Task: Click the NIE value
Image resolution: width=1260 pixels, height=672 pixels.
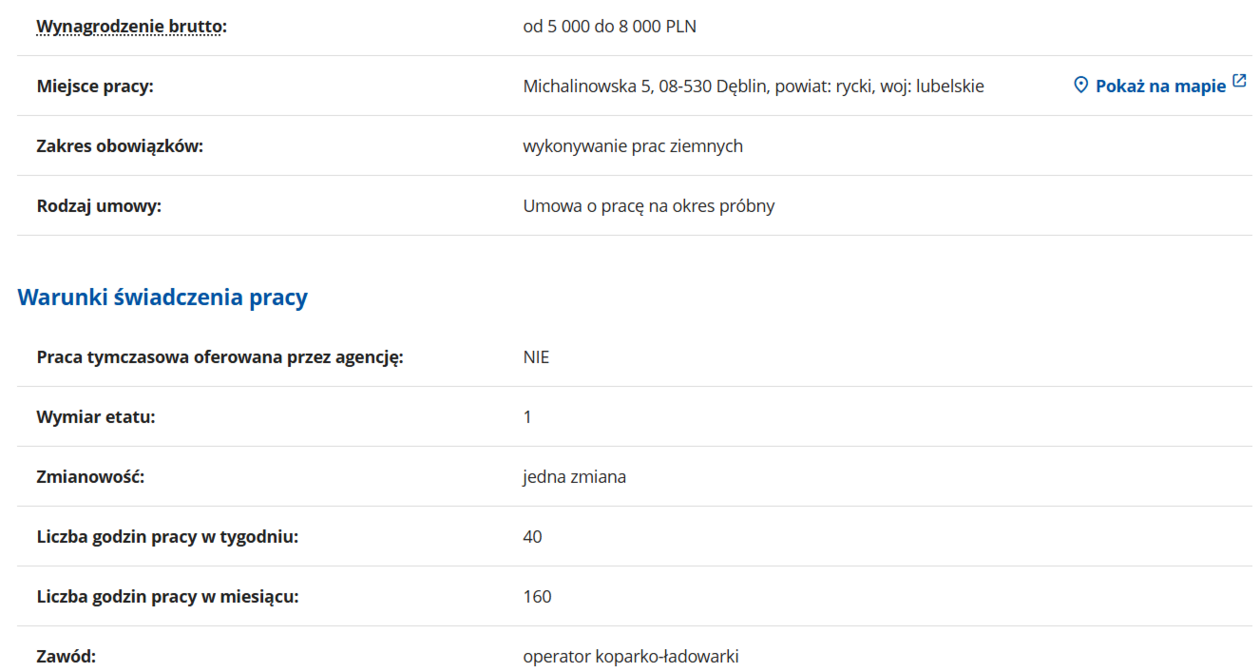Action: pyautogui.click(x=536, y=357)
